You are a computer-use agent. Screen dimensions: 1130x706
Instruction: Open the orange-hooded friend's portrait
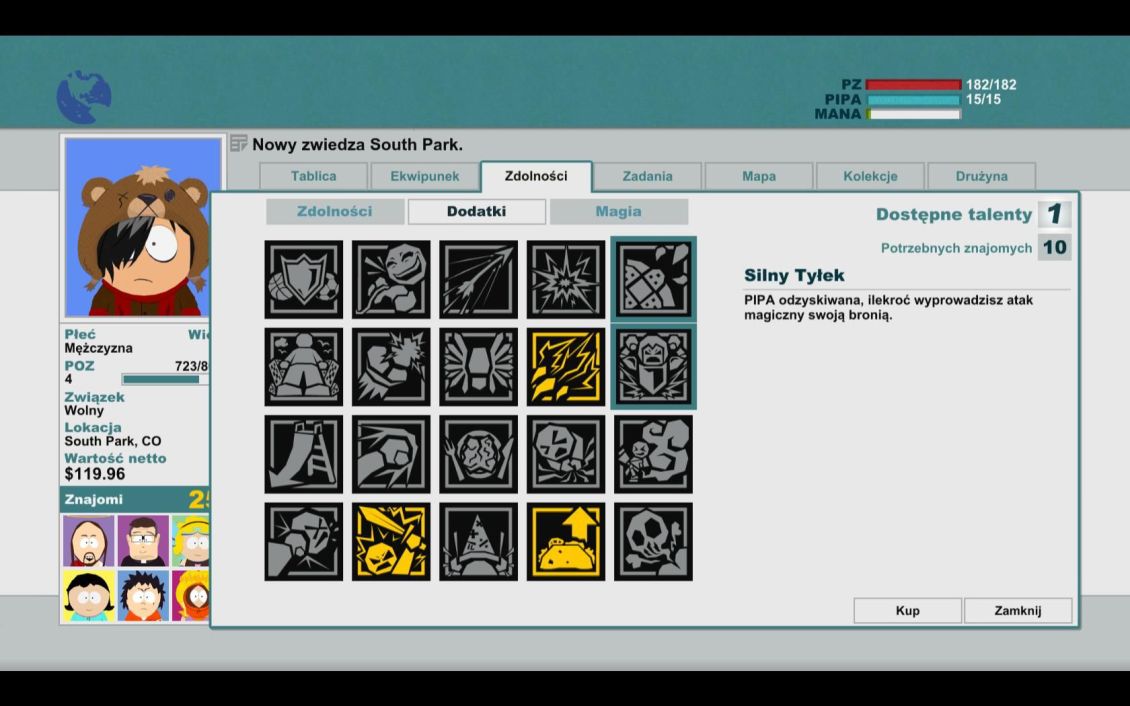pos(191,596)
